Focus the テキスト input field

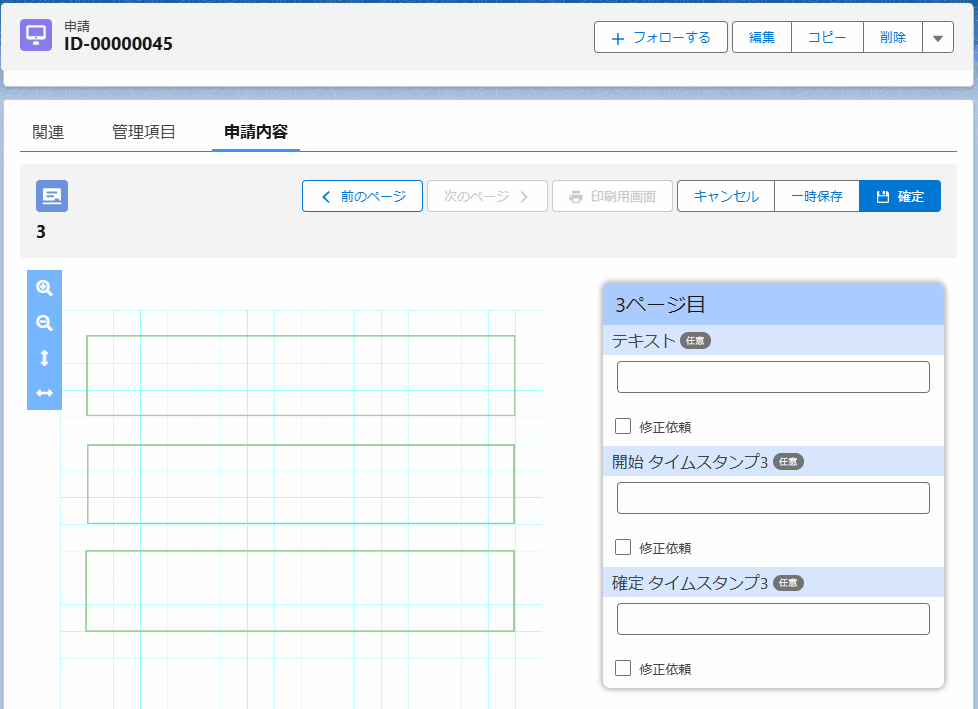(x=773, y=377)
